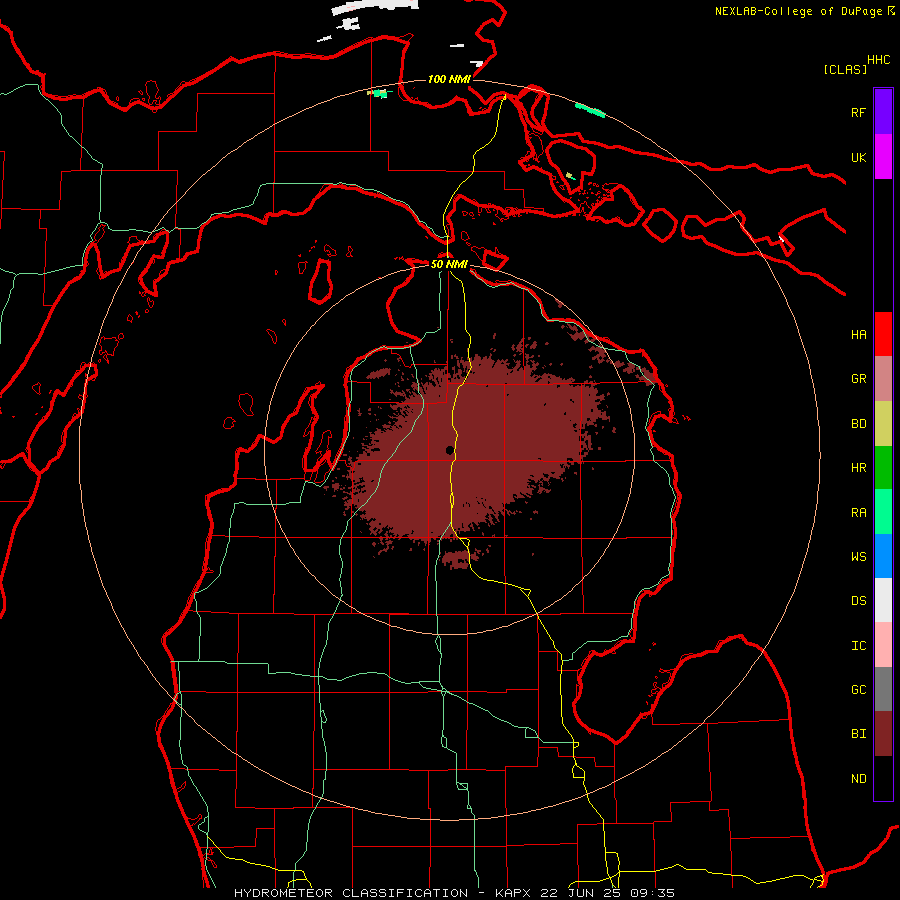
Task: Click the green echo left of the 100 NMI label
Action: tap(379, 93)
